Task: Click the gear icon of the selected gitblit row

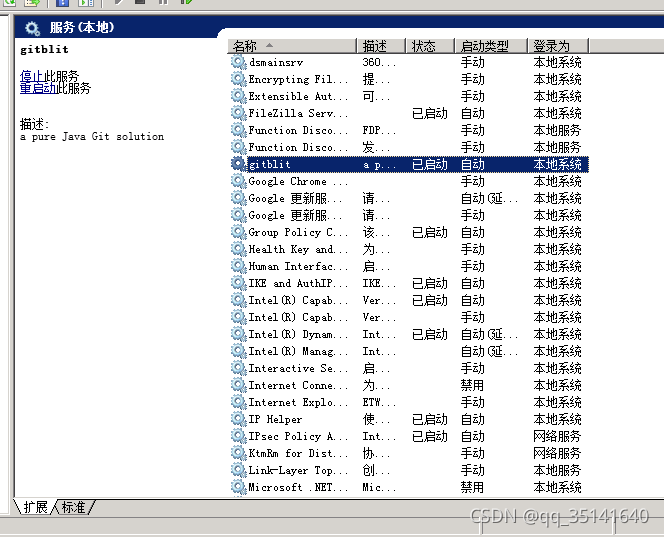Action: tap(238, 164)
